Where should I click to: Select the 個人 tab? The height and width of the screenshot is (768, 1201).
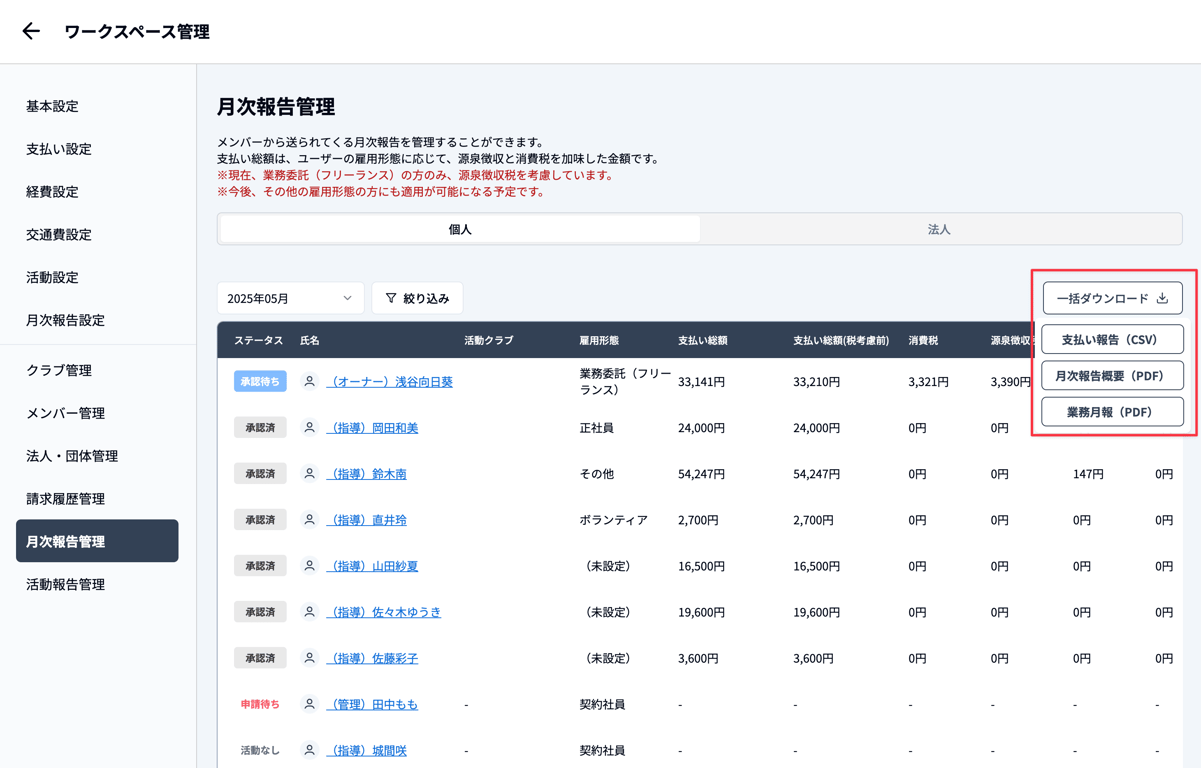point(460,229)
